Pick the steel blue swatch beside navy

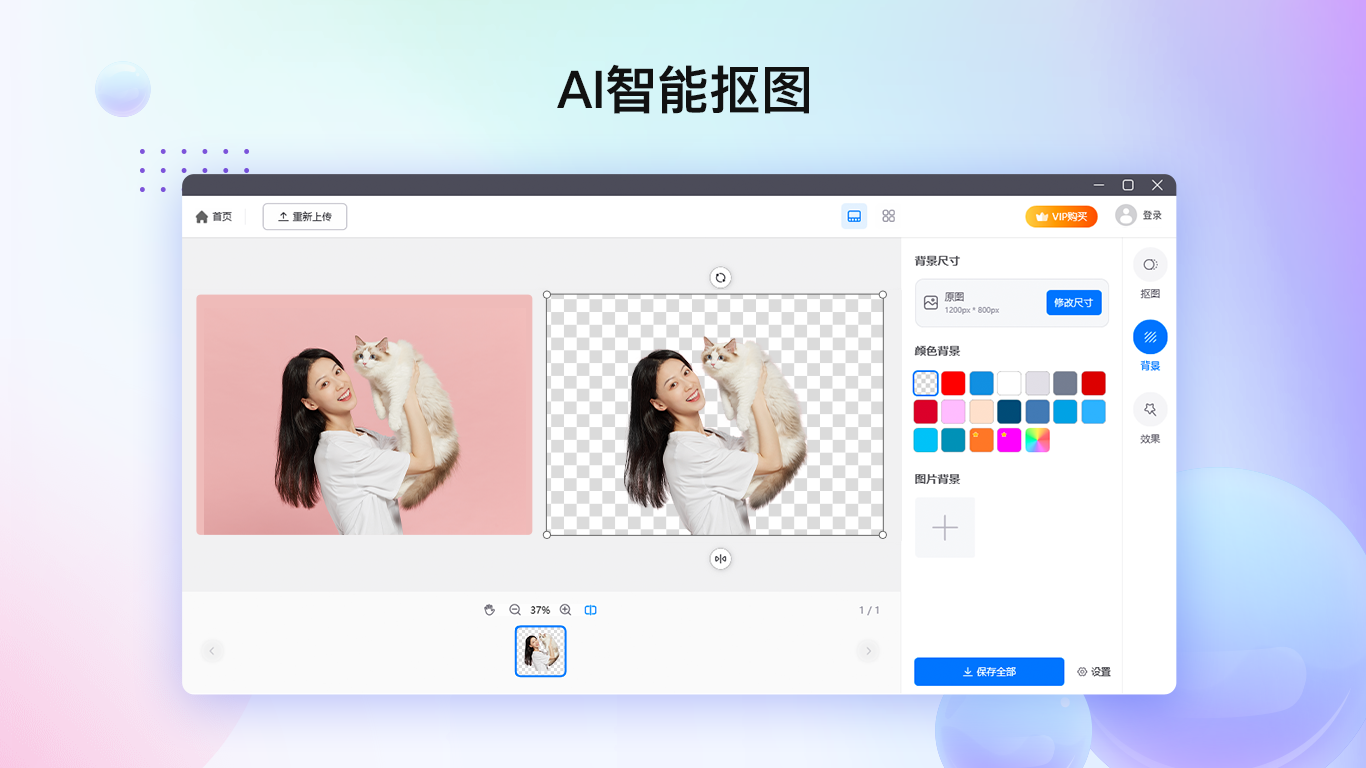(1038, 412)
